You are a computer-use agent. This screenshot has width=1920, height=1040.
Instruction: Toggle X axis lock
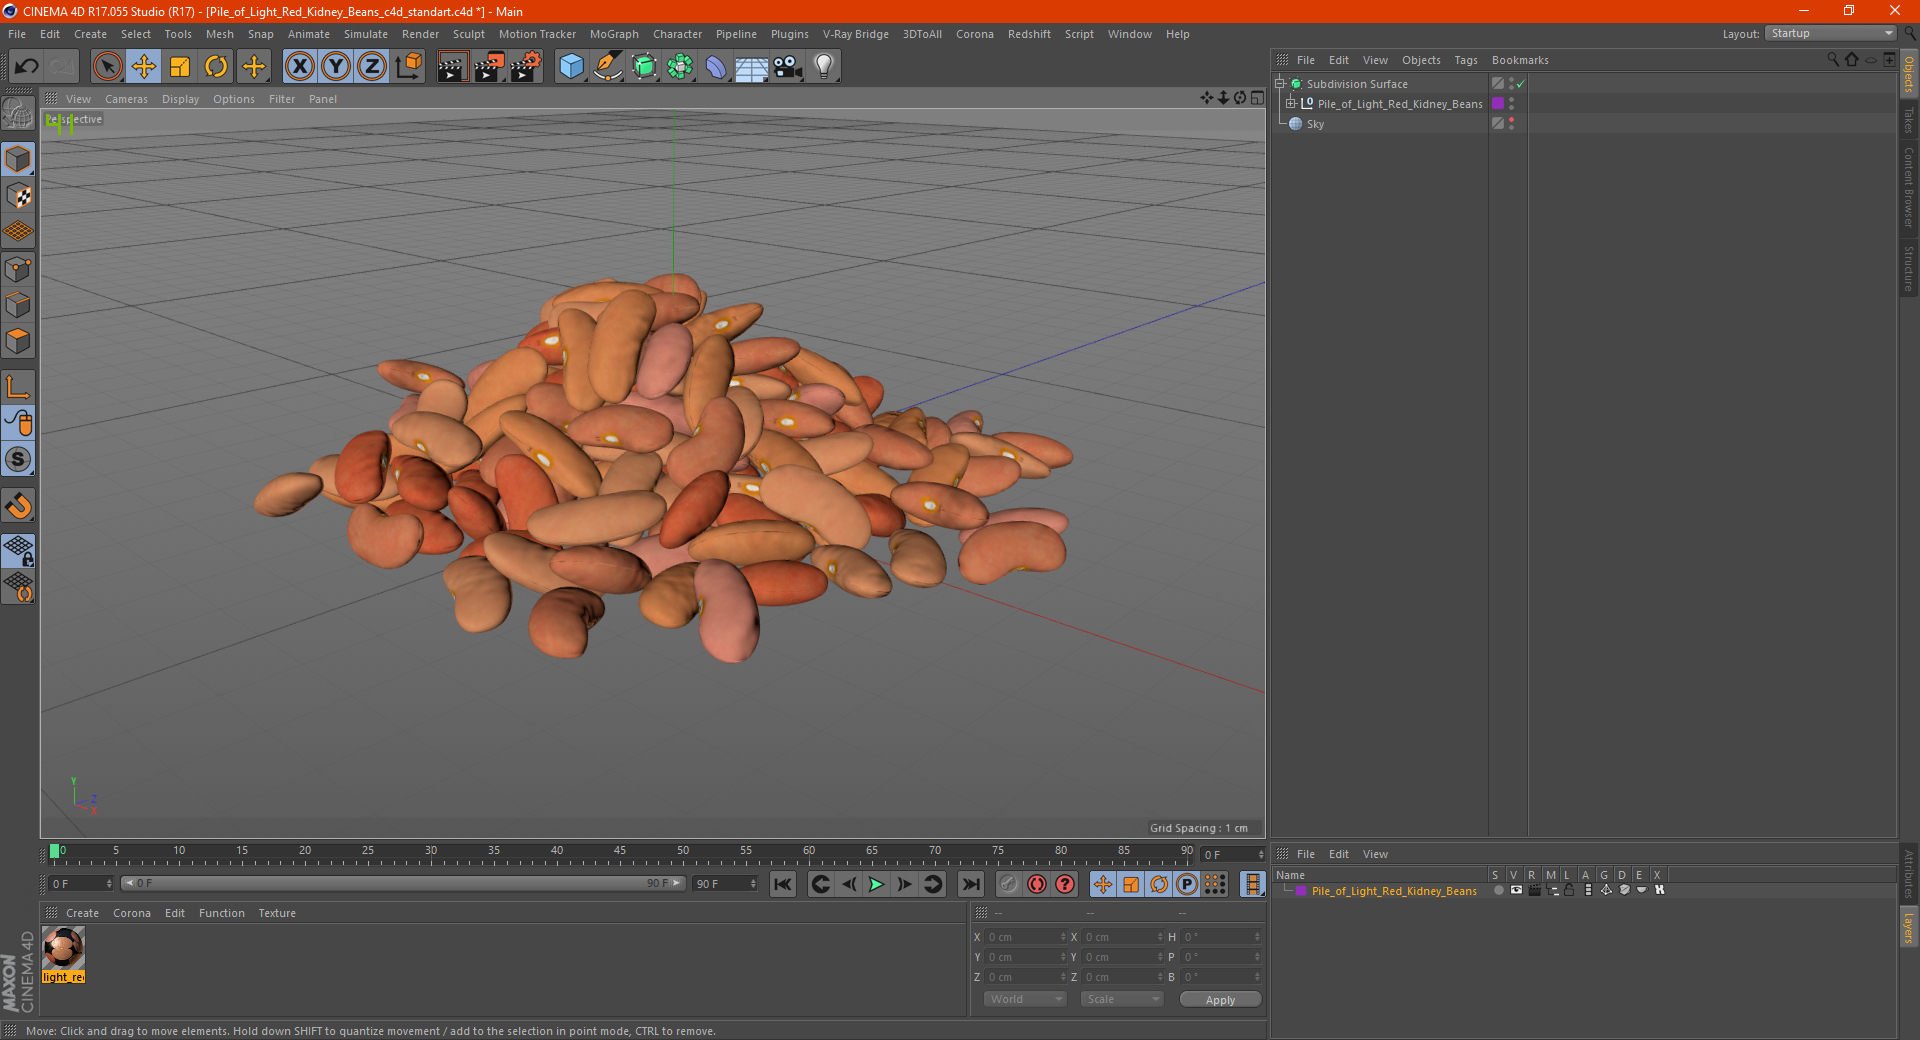[299, 67]
